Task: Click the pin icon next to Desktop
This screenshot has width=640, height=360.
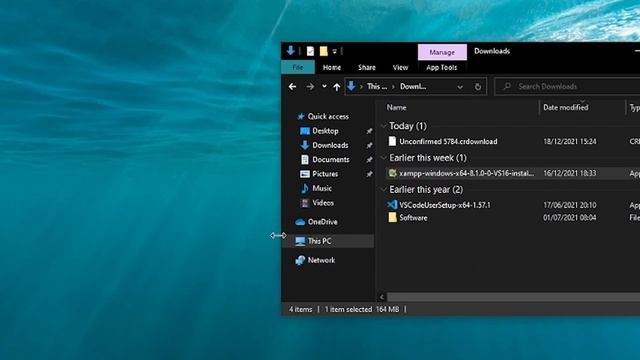Action: [x=369, y=131]
